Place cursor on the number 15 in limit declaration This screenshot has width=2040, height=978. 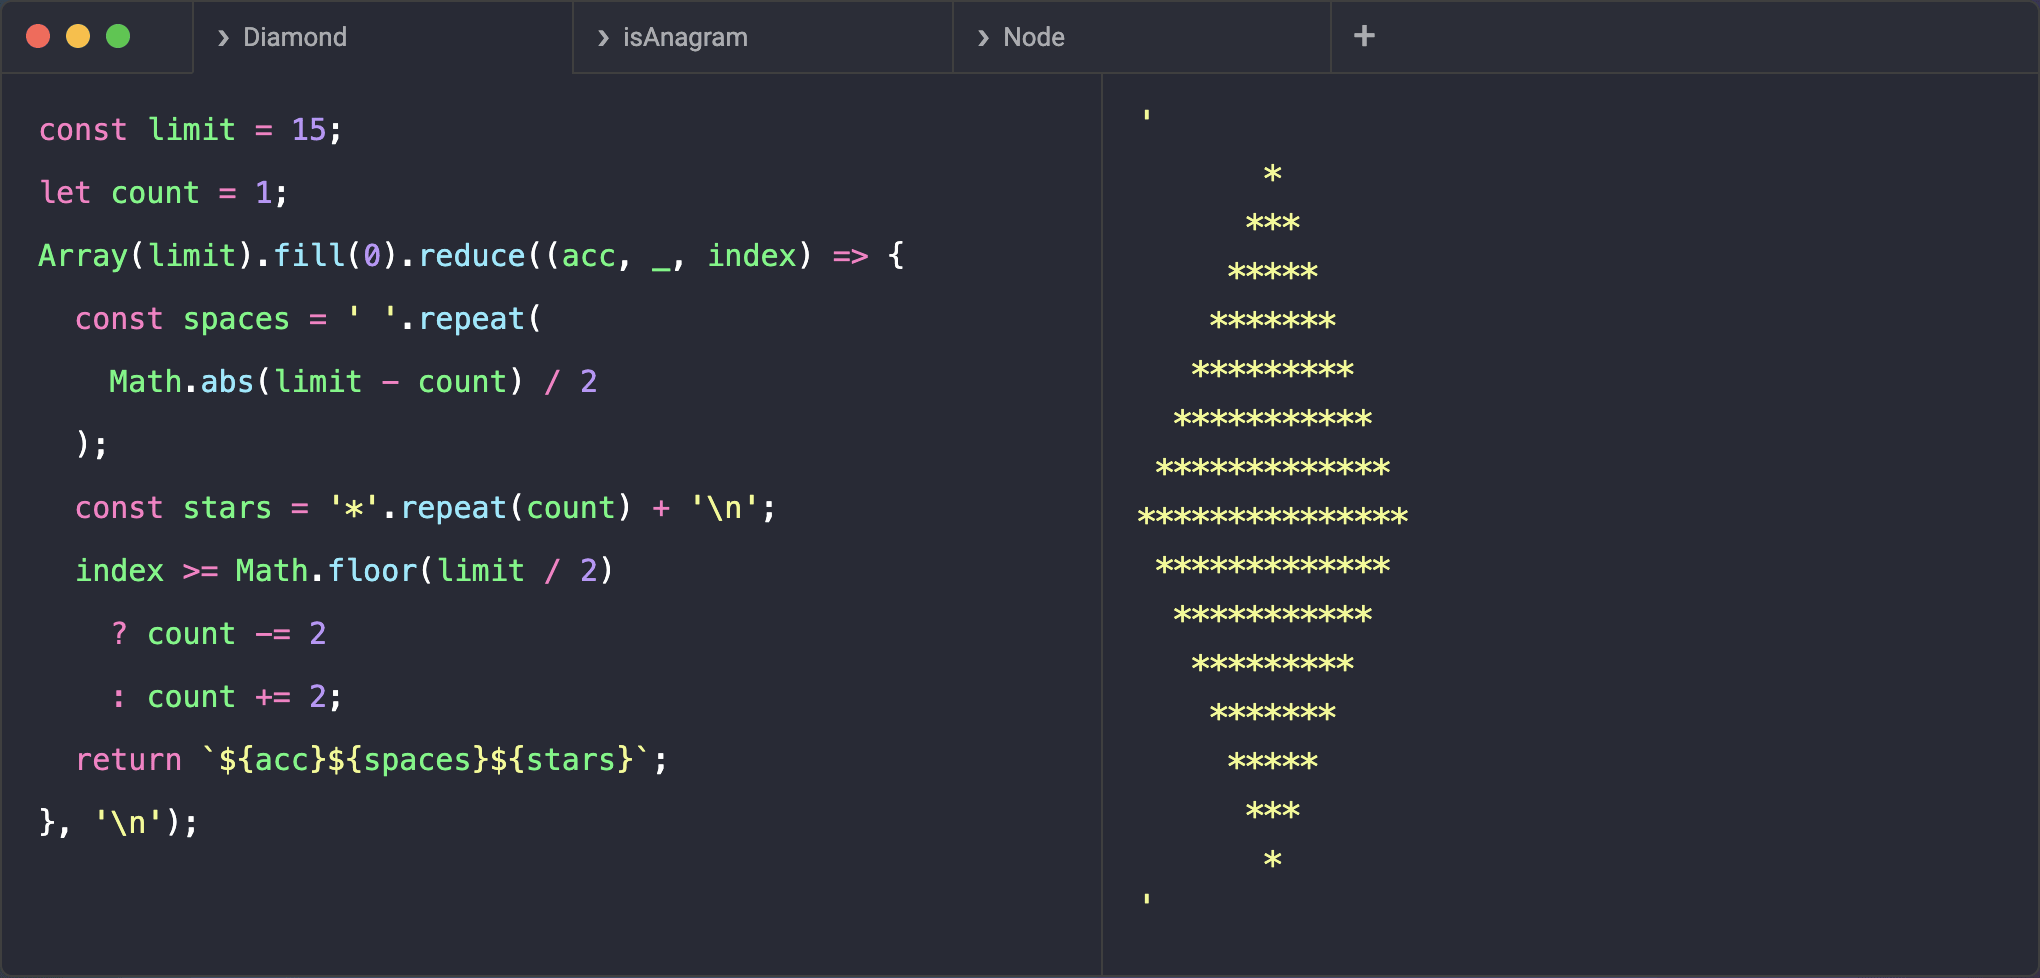(308, 130)
